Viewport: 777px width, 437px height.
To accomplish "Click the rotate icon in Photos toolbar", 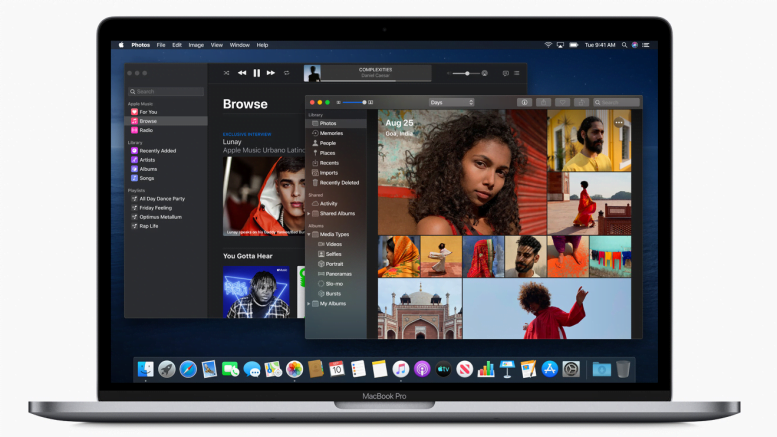I will [x=580, y=102].
